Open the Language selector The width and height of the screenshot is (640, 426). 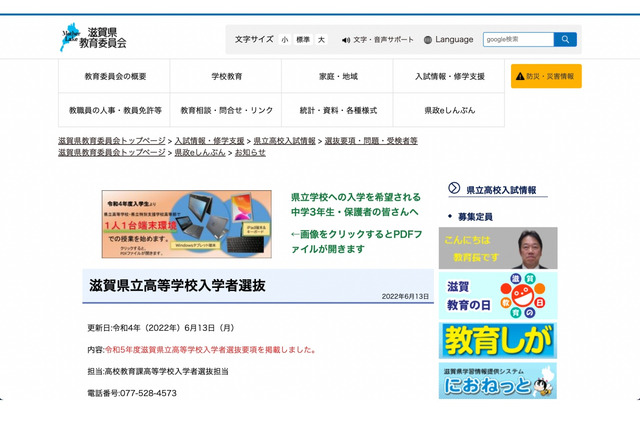point(449,40)
